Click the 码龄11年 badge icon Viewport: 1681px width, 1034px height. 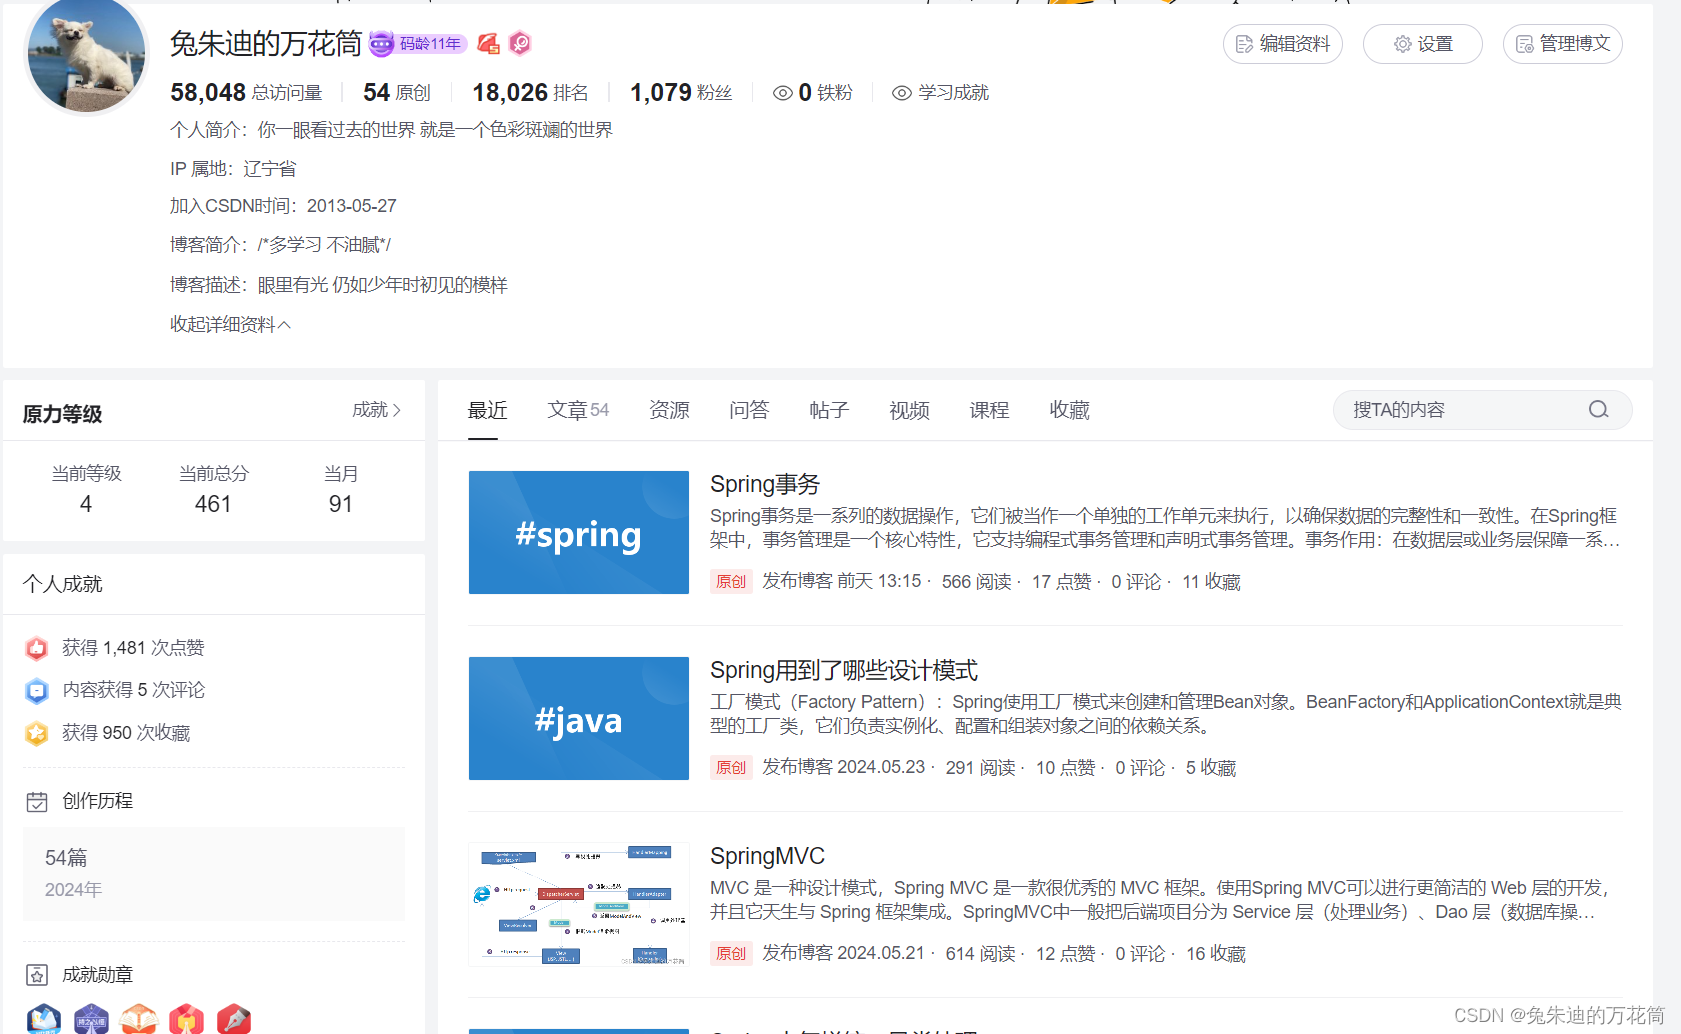click(418, 44)
